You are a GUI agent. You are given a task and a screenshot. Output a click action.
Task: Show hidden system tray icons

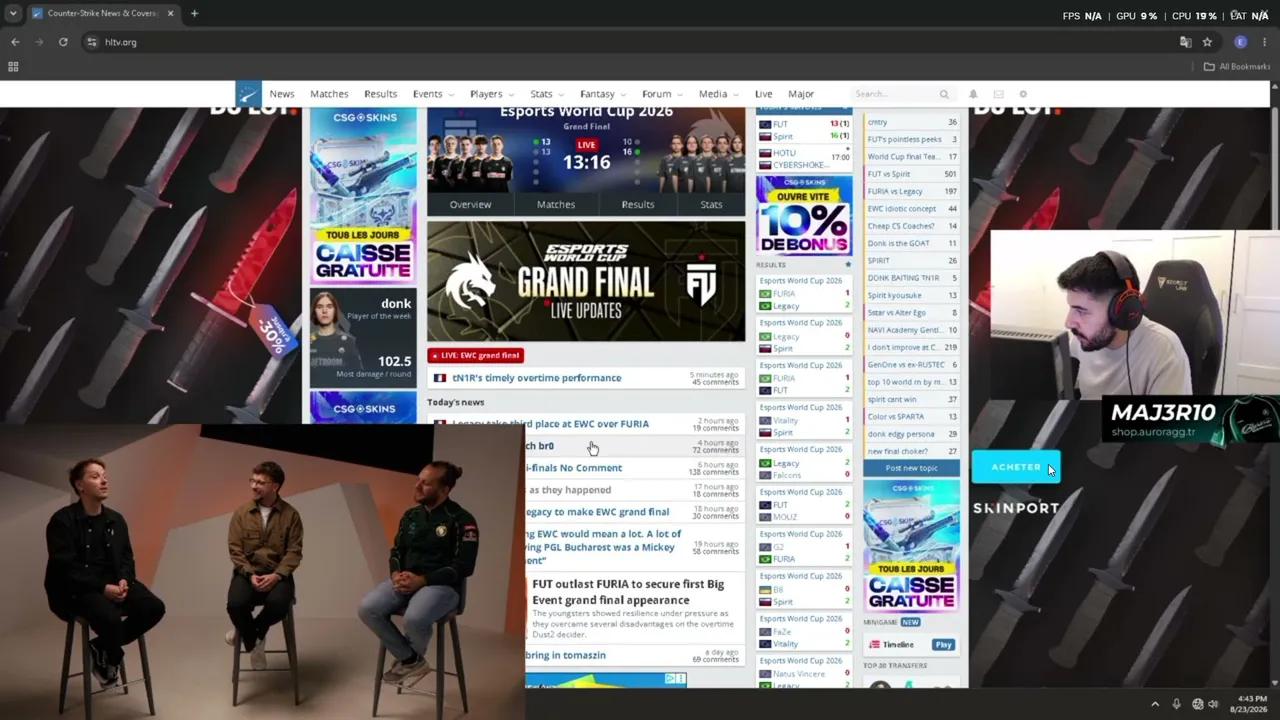[x=1155, y=704]
